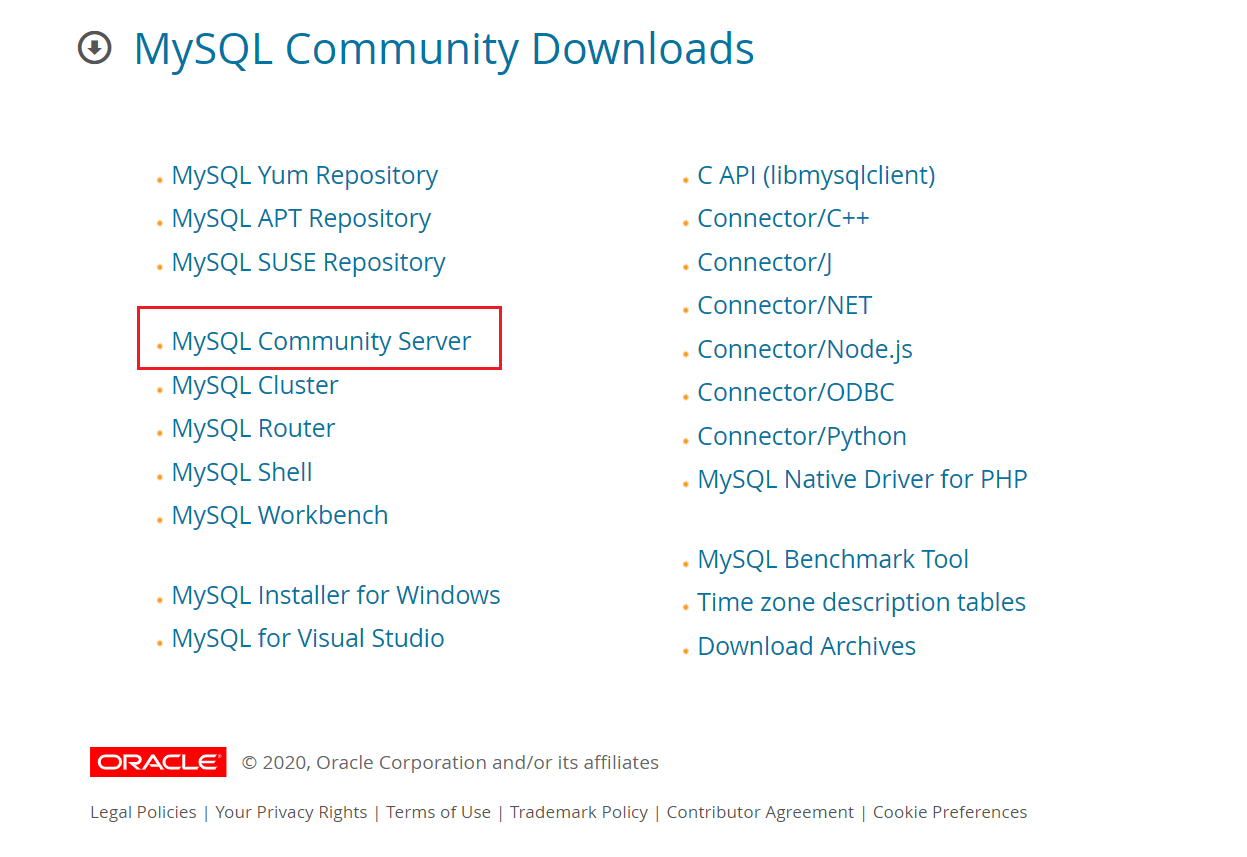
Task: Open MySQL Yum Repository
Action: click(304, 175)
